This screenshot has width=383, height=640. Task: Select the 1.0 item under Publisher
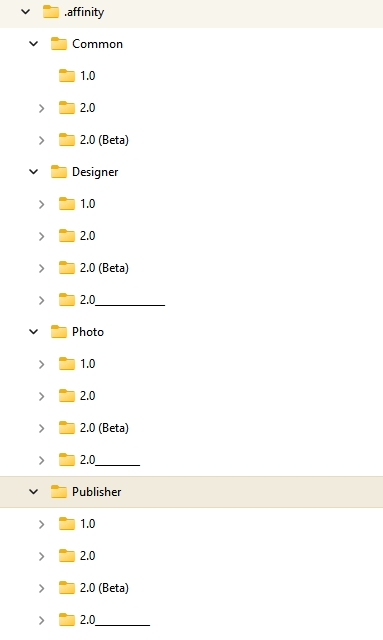pyautogui.click(x=87, y=524)
